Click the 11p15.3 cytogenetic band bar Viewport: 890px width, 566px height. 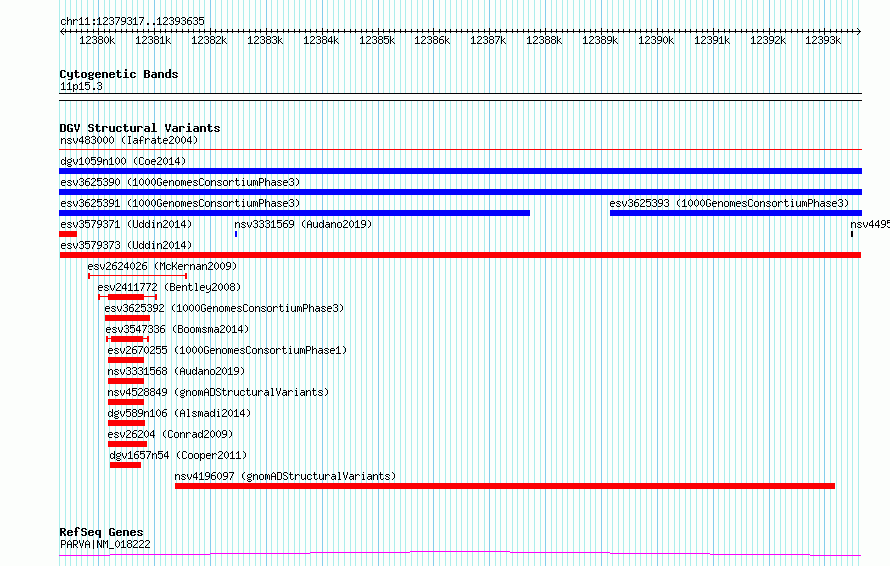pos(460,97)
